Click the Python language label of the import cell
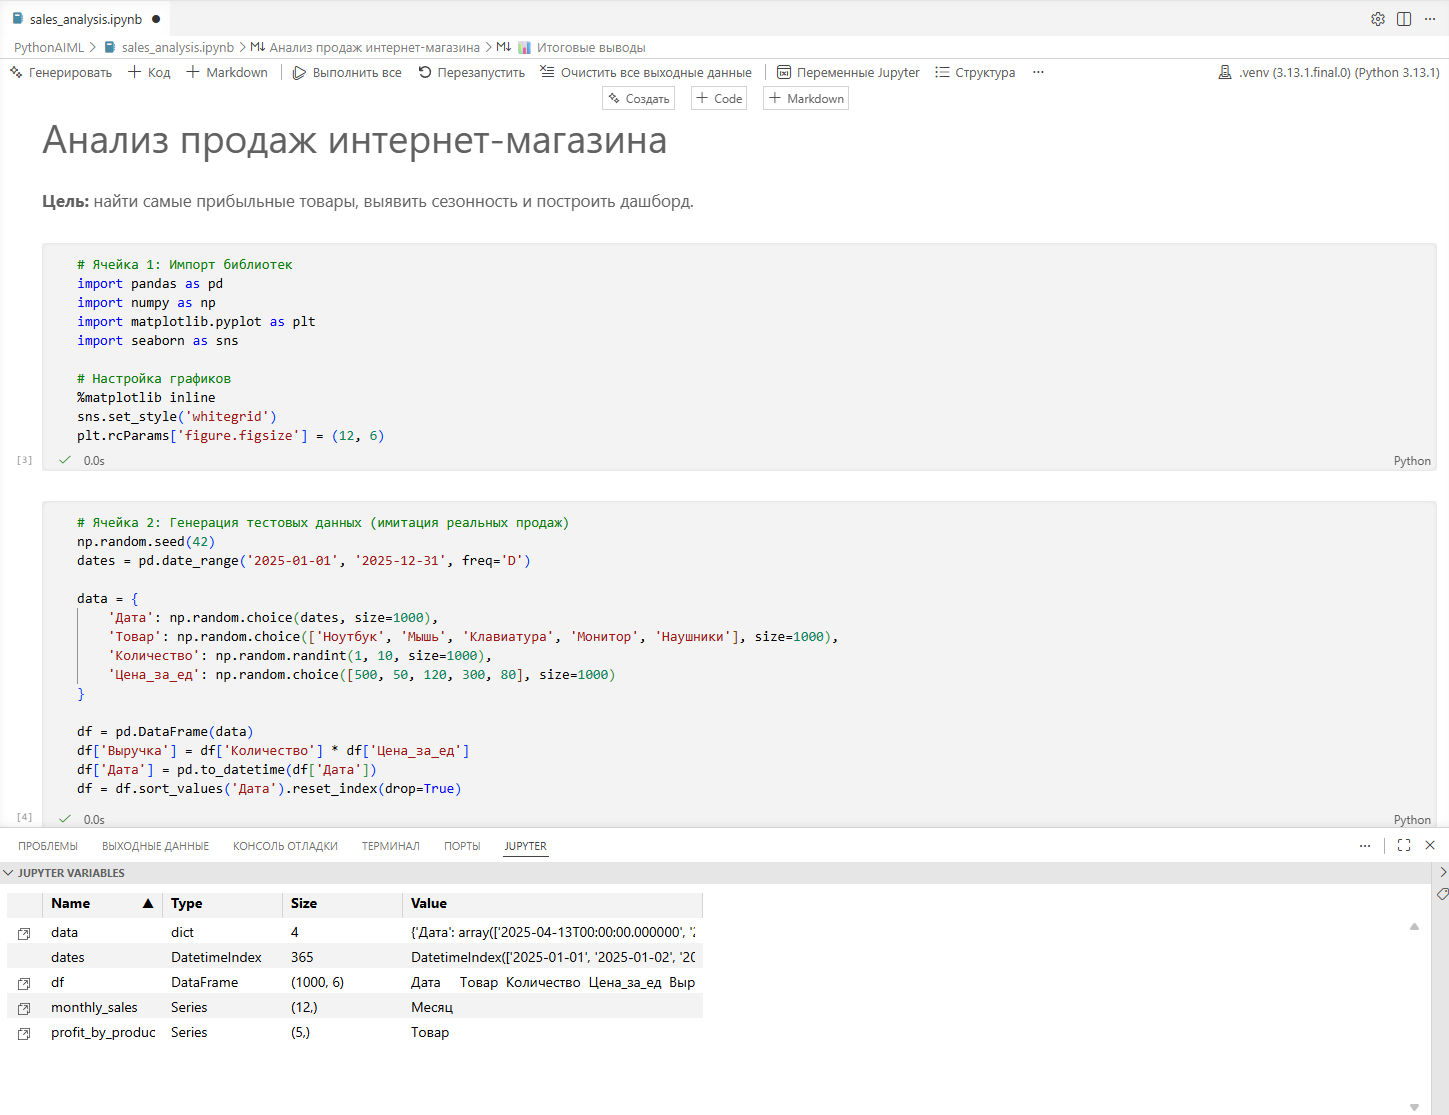1449x1115 pixels. [1412, 461]
